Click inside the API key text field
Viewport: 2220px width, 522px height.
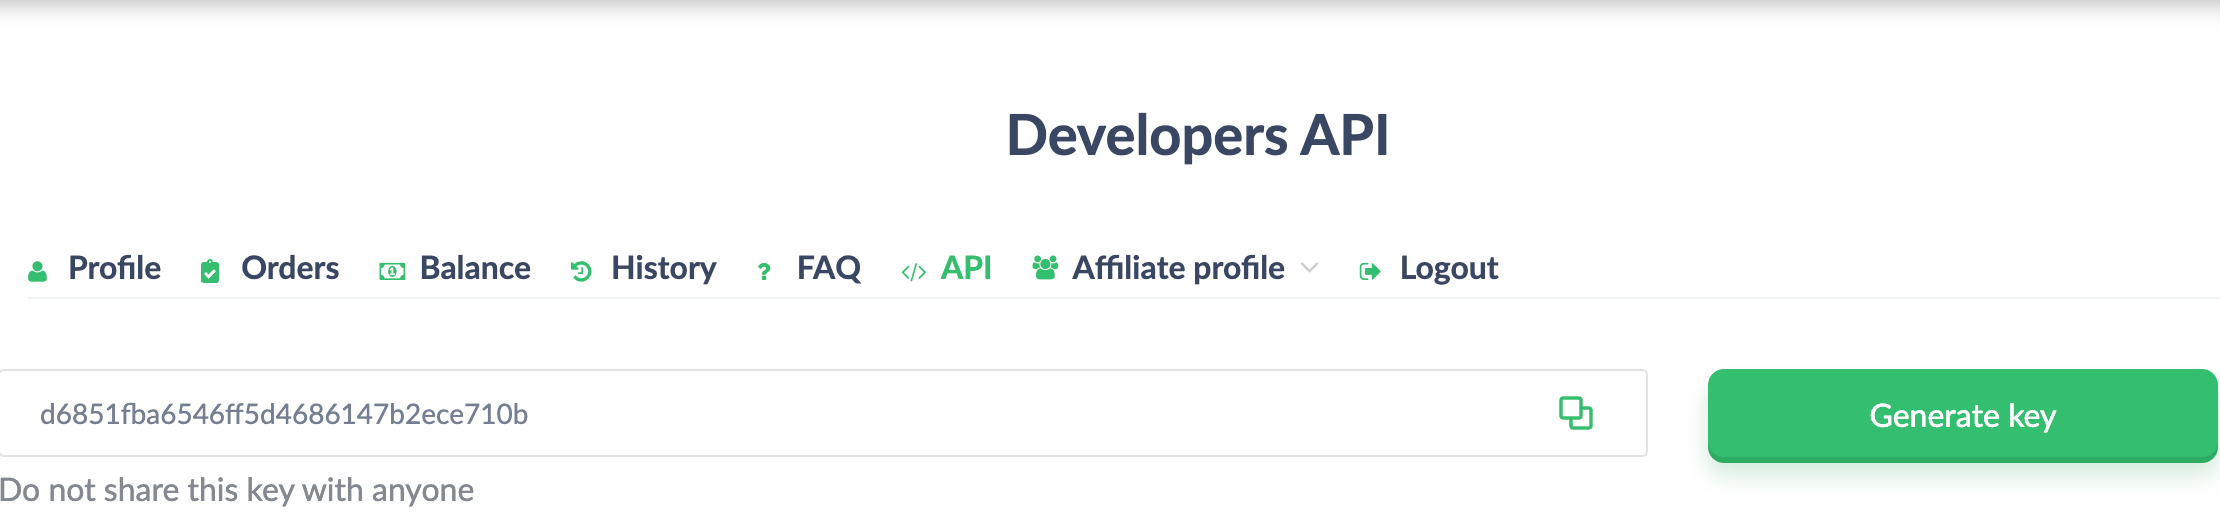[780, 414]
